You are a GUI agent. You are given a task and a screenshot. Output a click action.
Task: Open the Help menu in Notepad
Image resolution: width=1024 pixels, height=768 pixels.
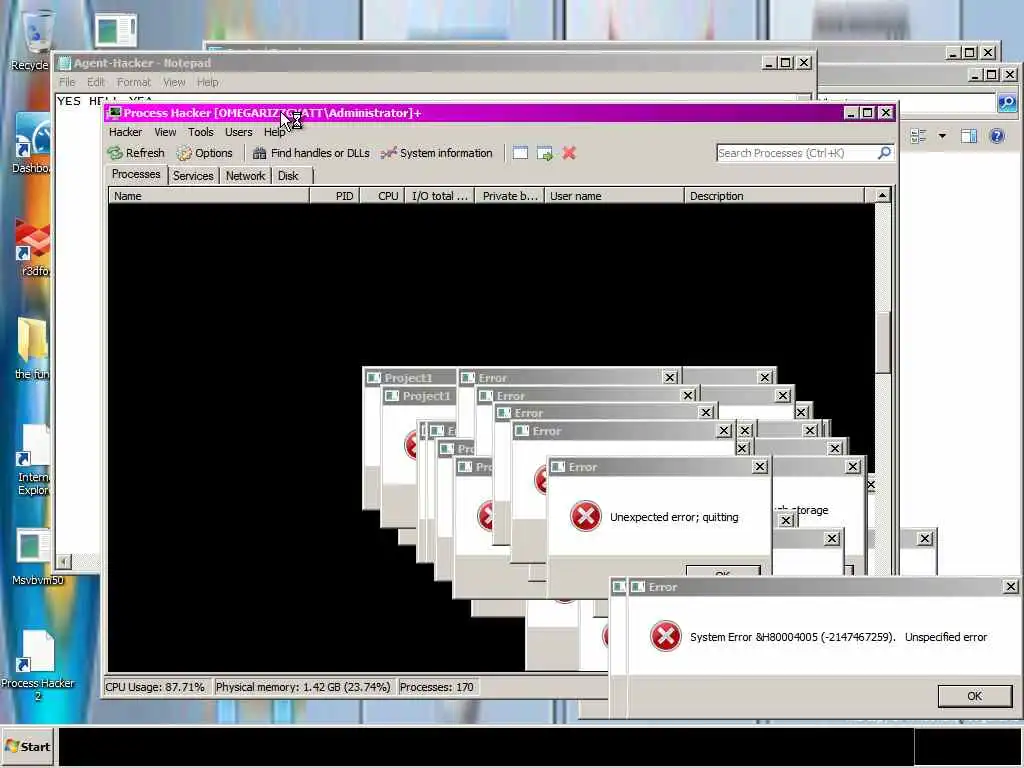click(208, 82)
